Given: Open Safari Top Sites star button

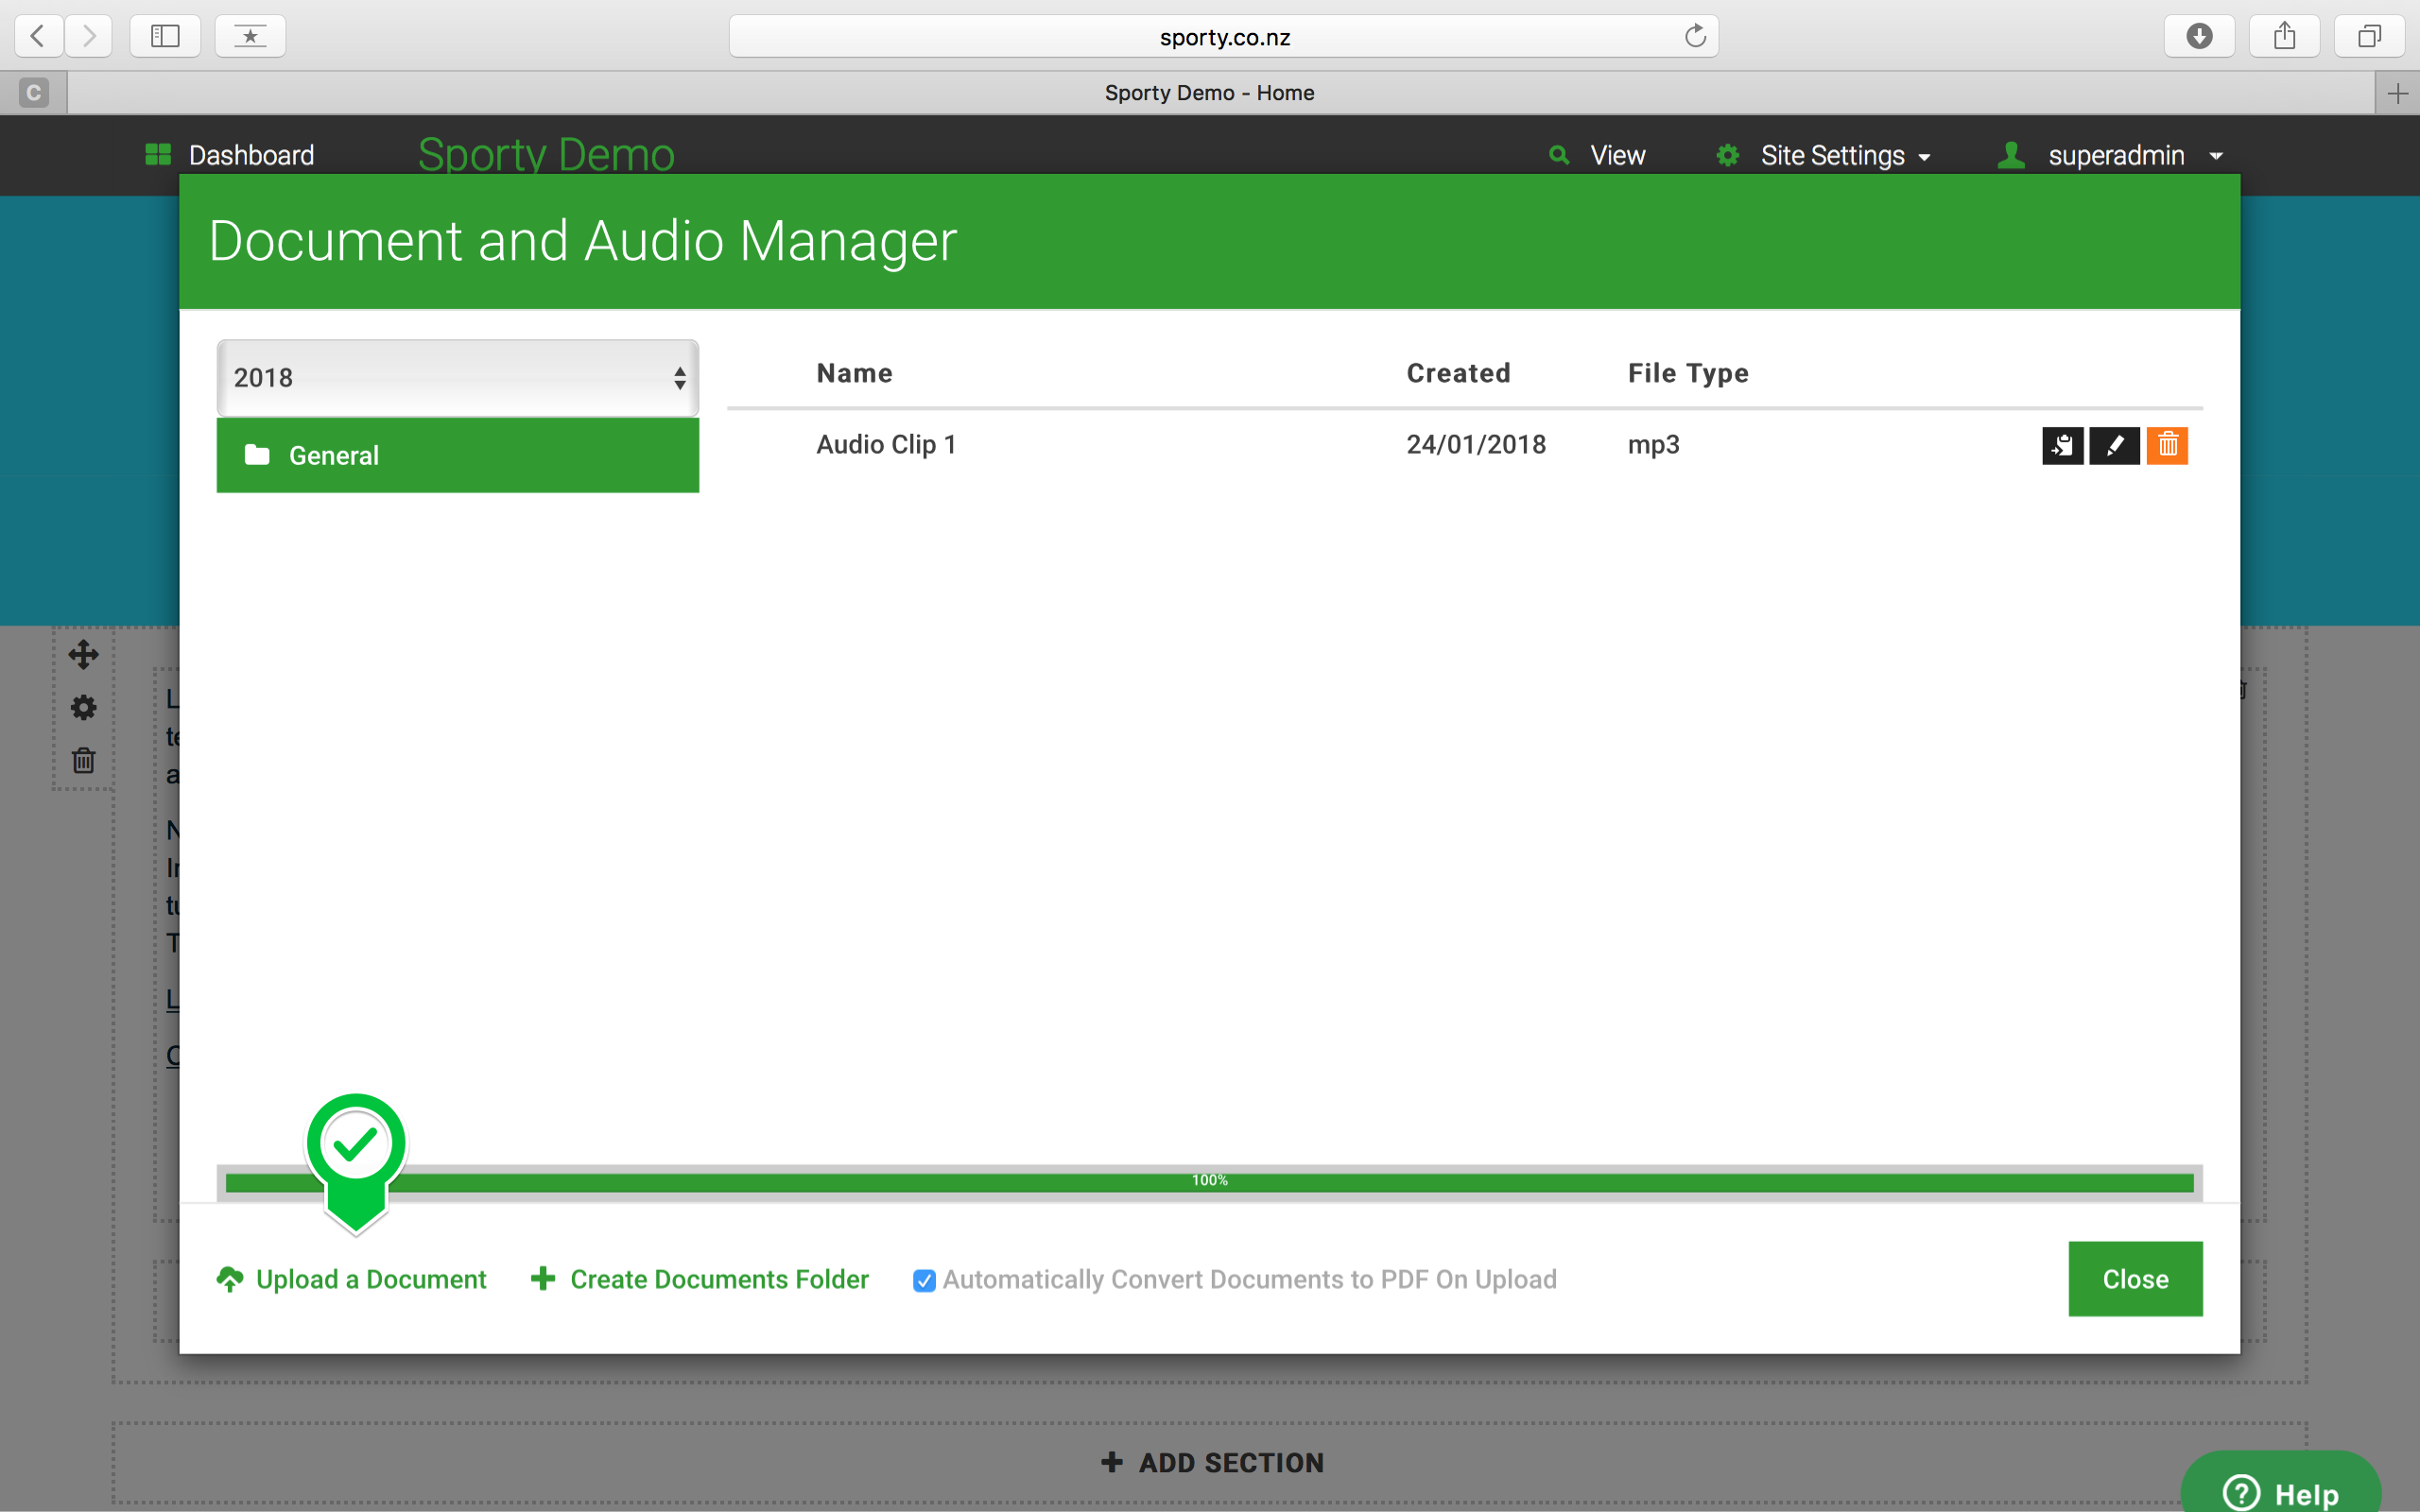Looking at the screenshot, I should point(250,36).
